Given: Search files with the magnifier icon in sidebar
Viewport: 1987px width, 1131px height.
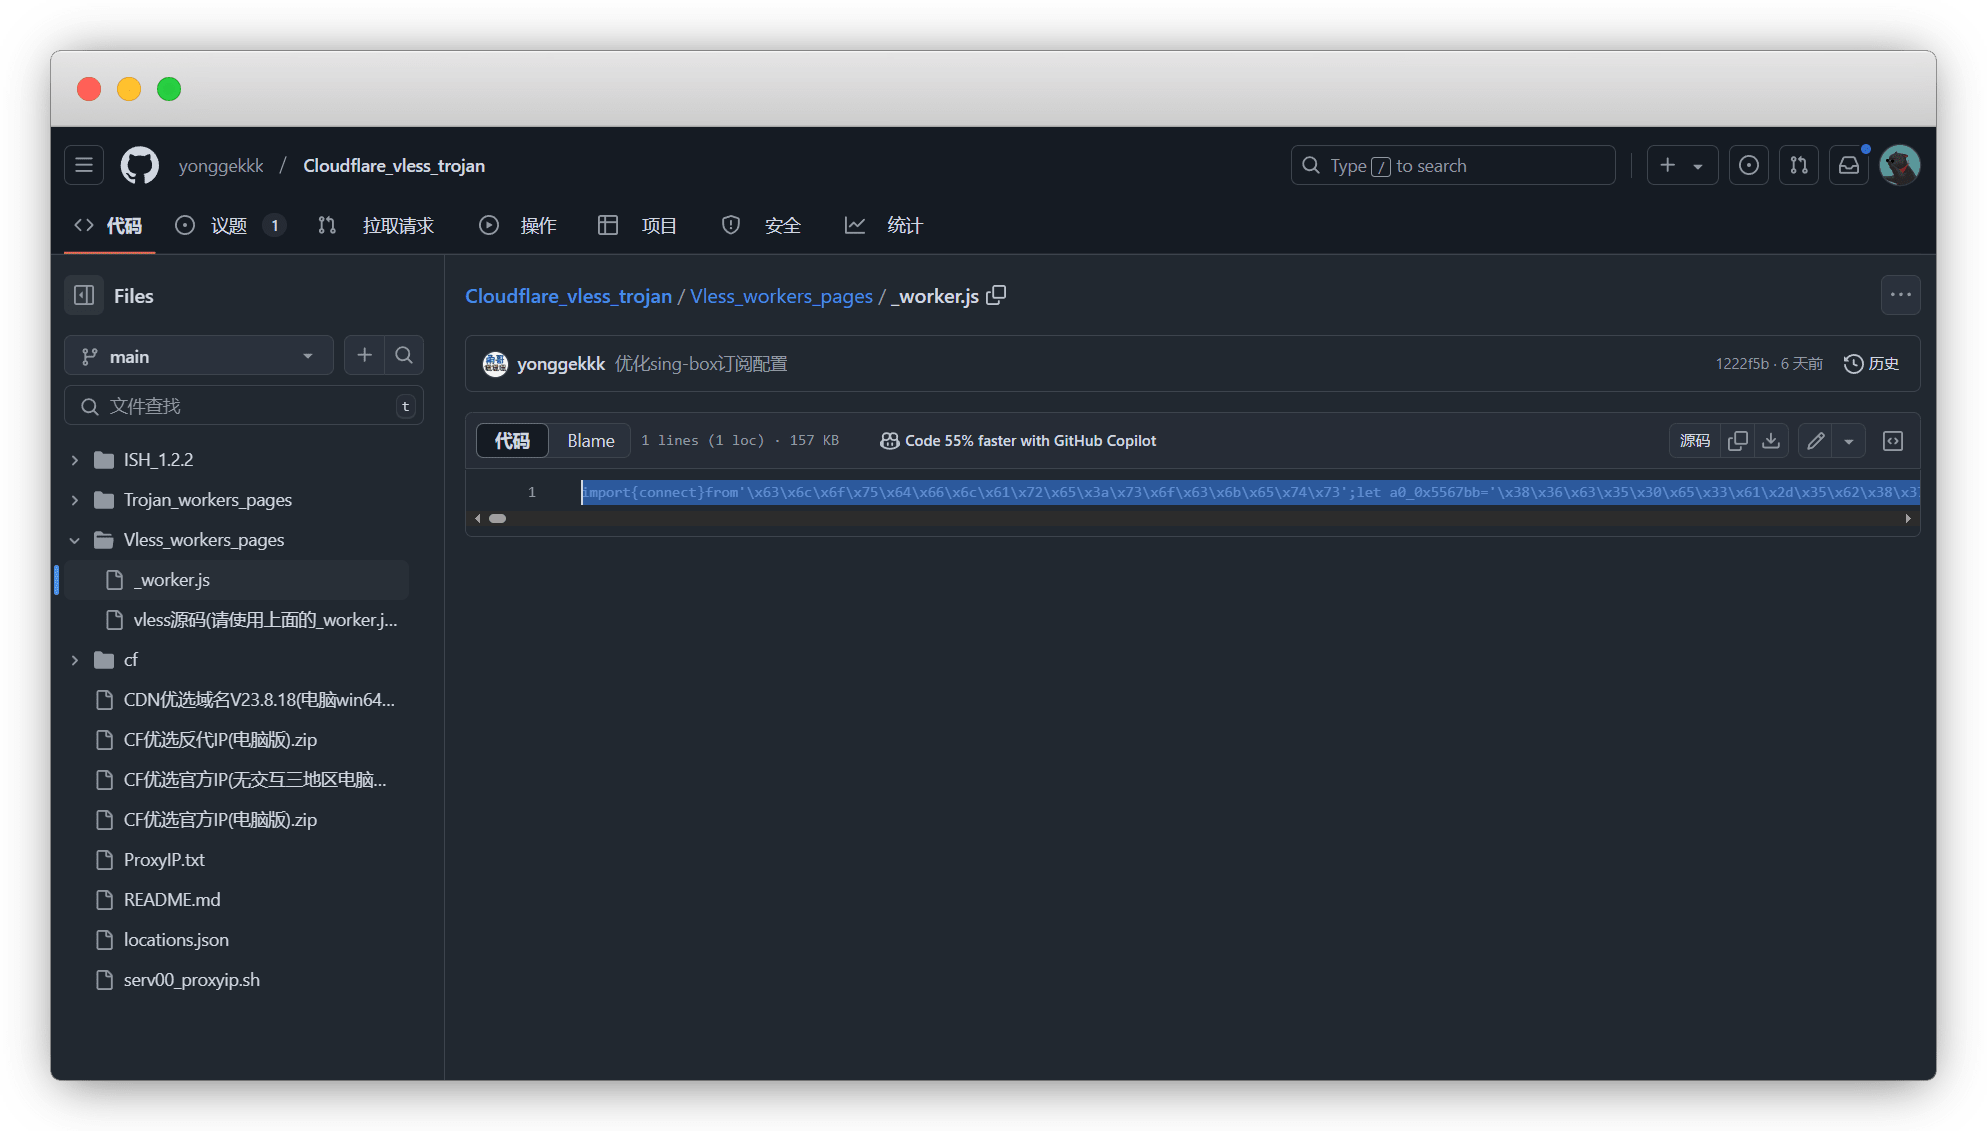Looking at the screenshot, I should tap(404, 355).
